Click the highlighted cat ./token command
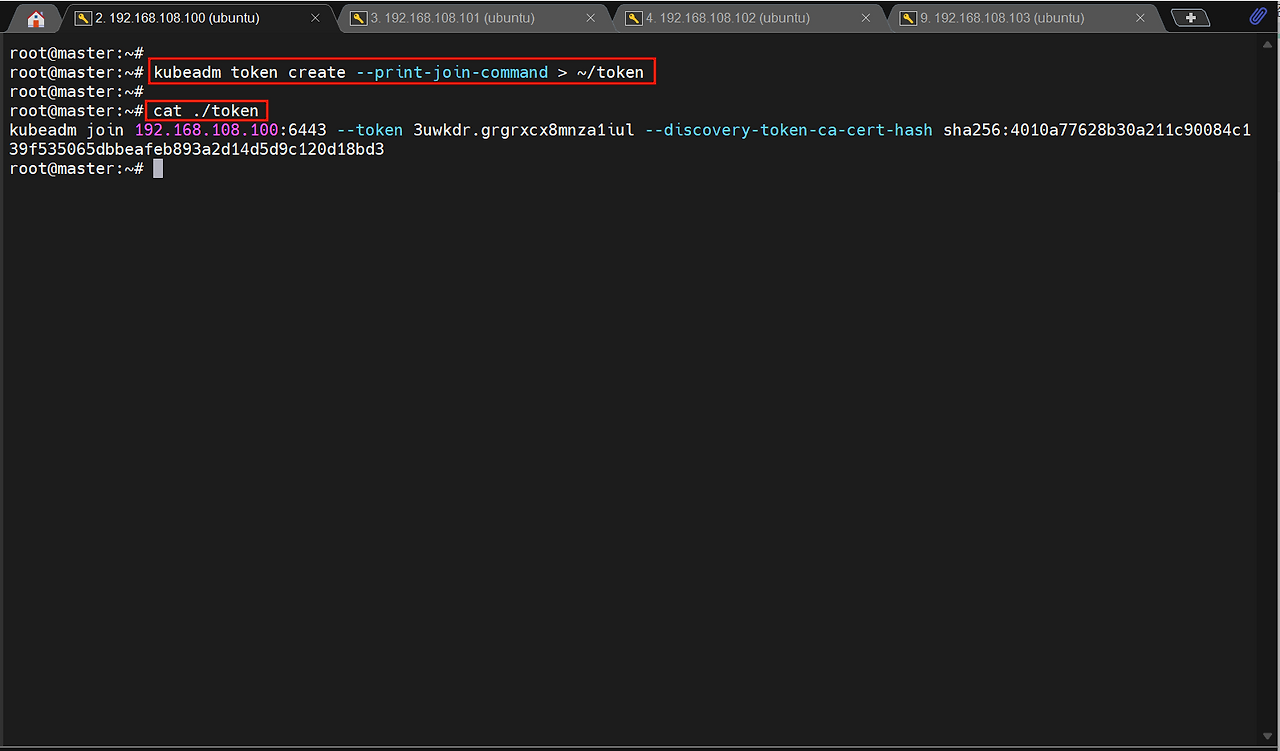The height and width of the screenshot is (751, 1280). point(207,110)
